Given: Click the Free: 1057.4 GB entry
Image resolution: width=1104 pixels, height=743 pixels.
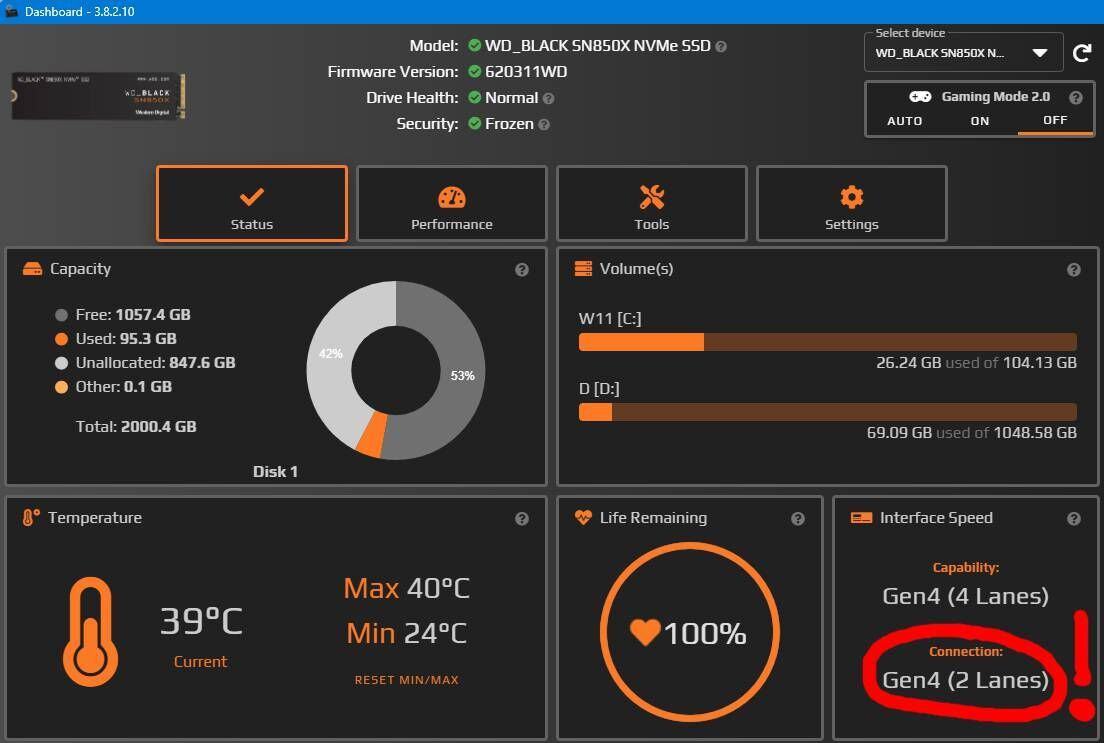Looking at the screenshot, I should [x=133, y=315].
